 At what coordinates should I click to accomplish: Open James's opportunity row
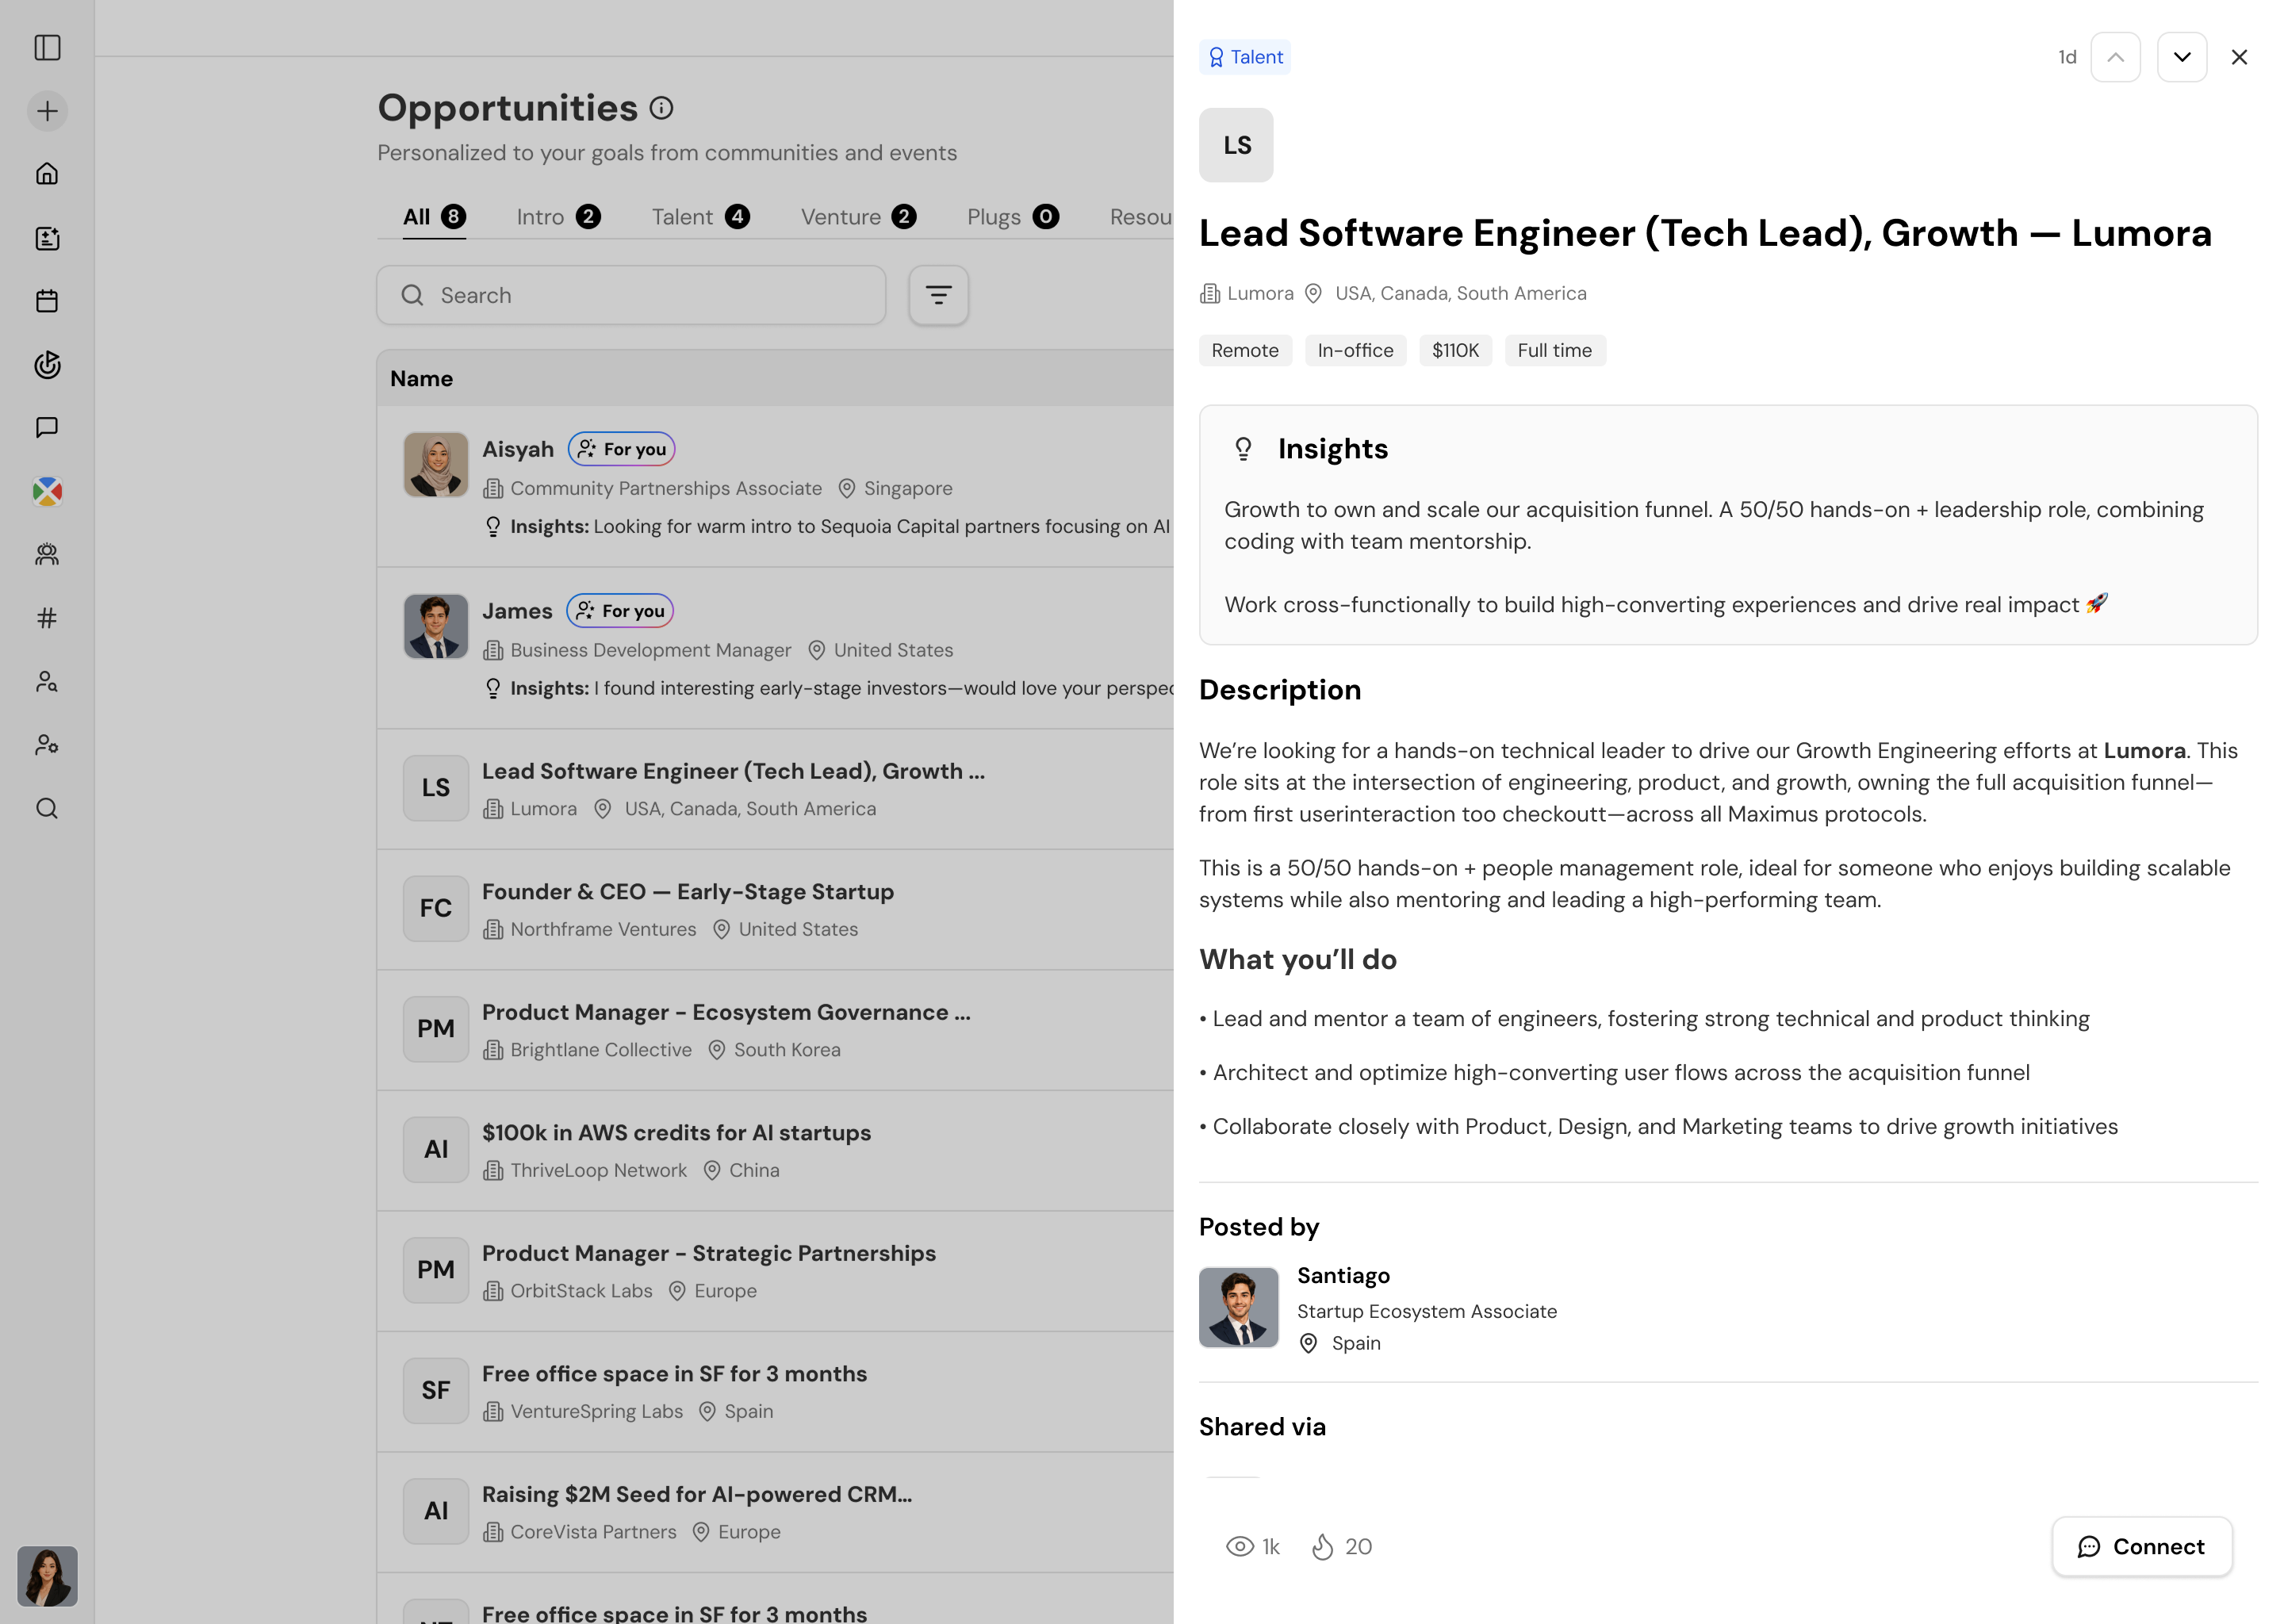tap(775, 649)
